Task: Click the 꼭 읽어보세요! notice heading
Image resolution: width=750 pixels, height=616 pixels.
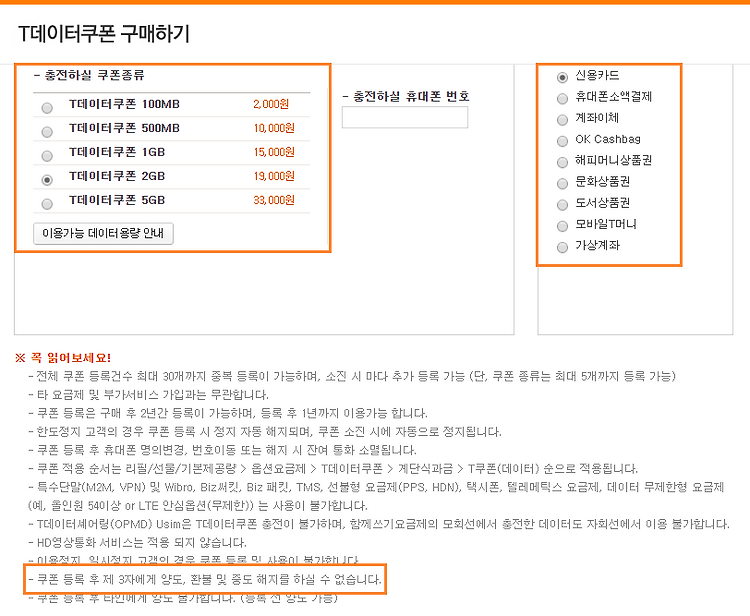Action: click(63, 358)
